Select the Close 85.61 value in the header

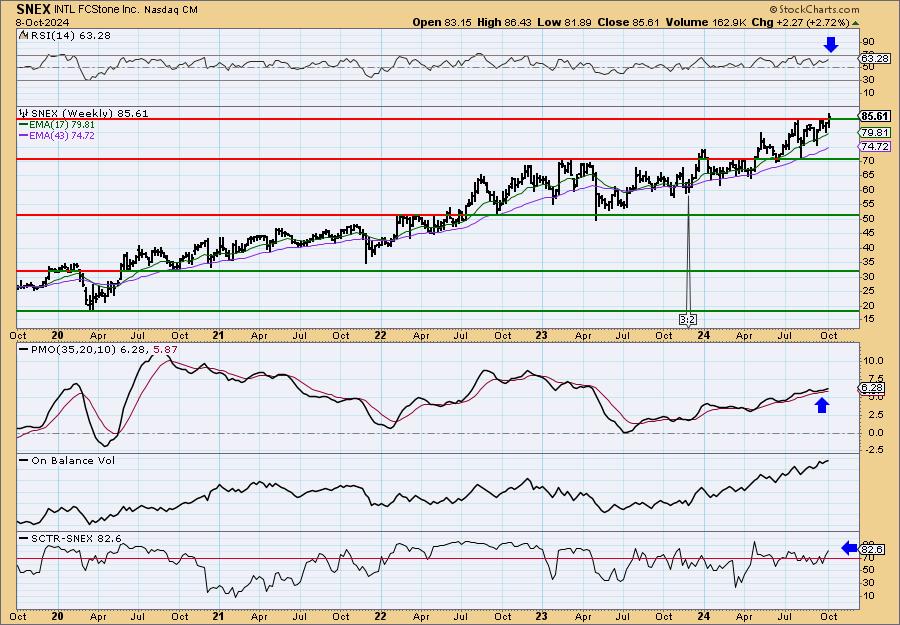click(x=628, y=22)
